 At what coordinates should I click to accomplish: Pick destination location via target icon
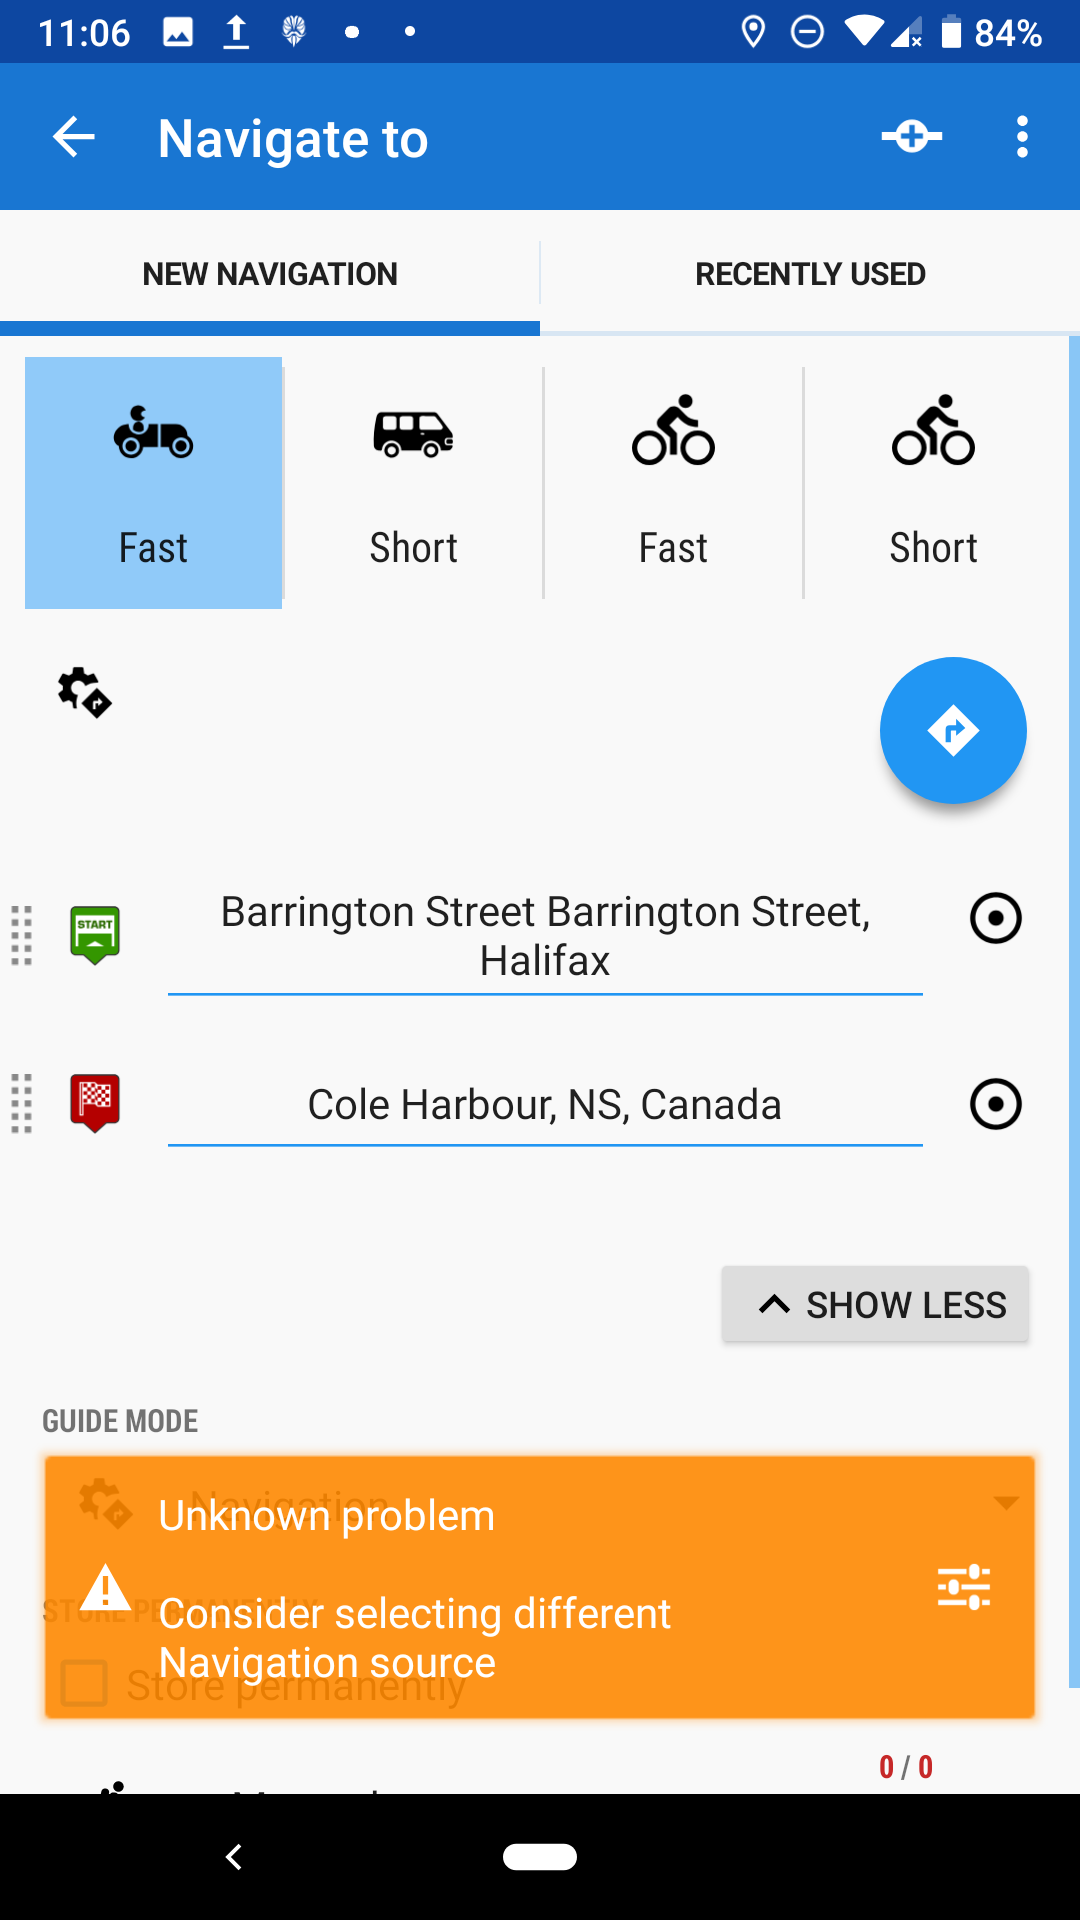995,1104
